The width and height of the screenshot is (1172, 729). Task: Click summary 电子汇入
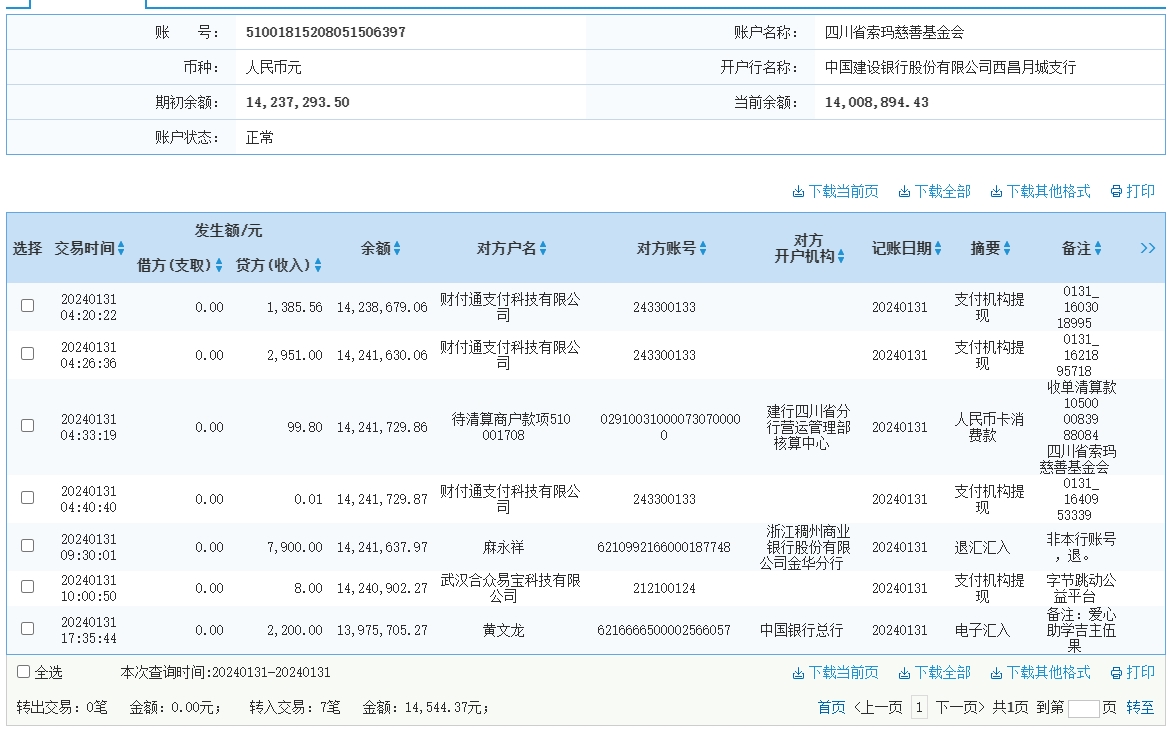(x=981, y=630)
